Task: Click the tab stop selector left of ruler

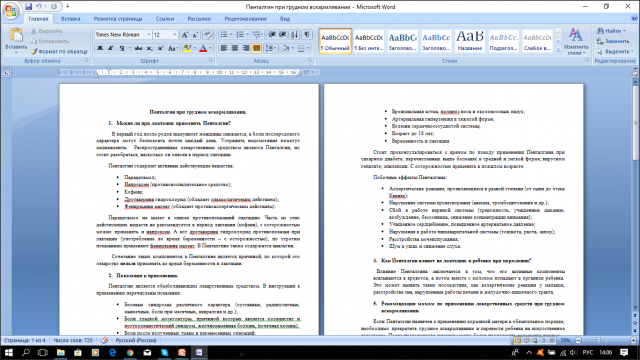Action: tap(7, 73)
